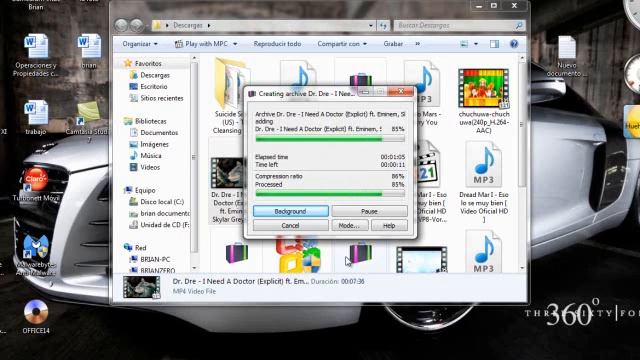This screenshot has width=640, height=360.
Task: Click the Descargas address bar breadcrumb
Action: [188, 25]
